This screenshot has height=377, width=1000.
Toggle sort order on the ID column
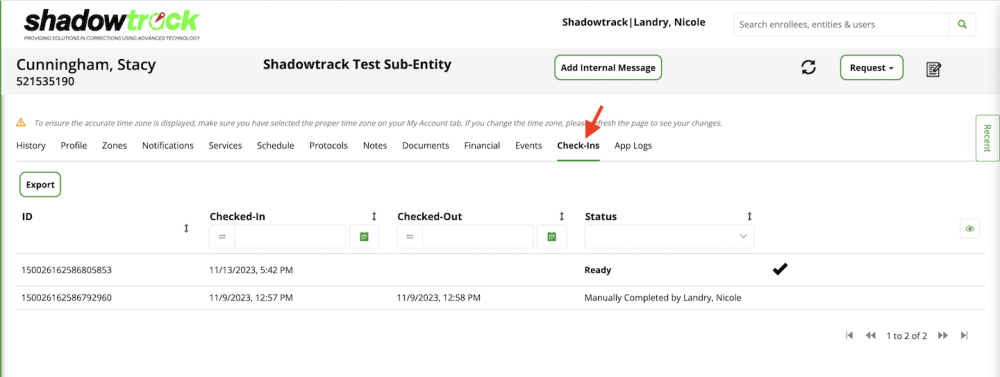click(x=186, y=228)
